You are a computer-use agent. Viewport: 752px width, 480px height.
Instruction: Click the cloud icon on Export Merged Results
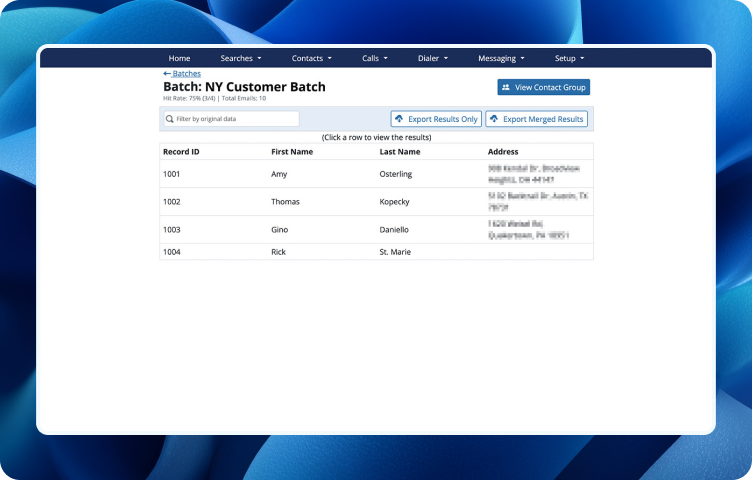pos(494,119)
